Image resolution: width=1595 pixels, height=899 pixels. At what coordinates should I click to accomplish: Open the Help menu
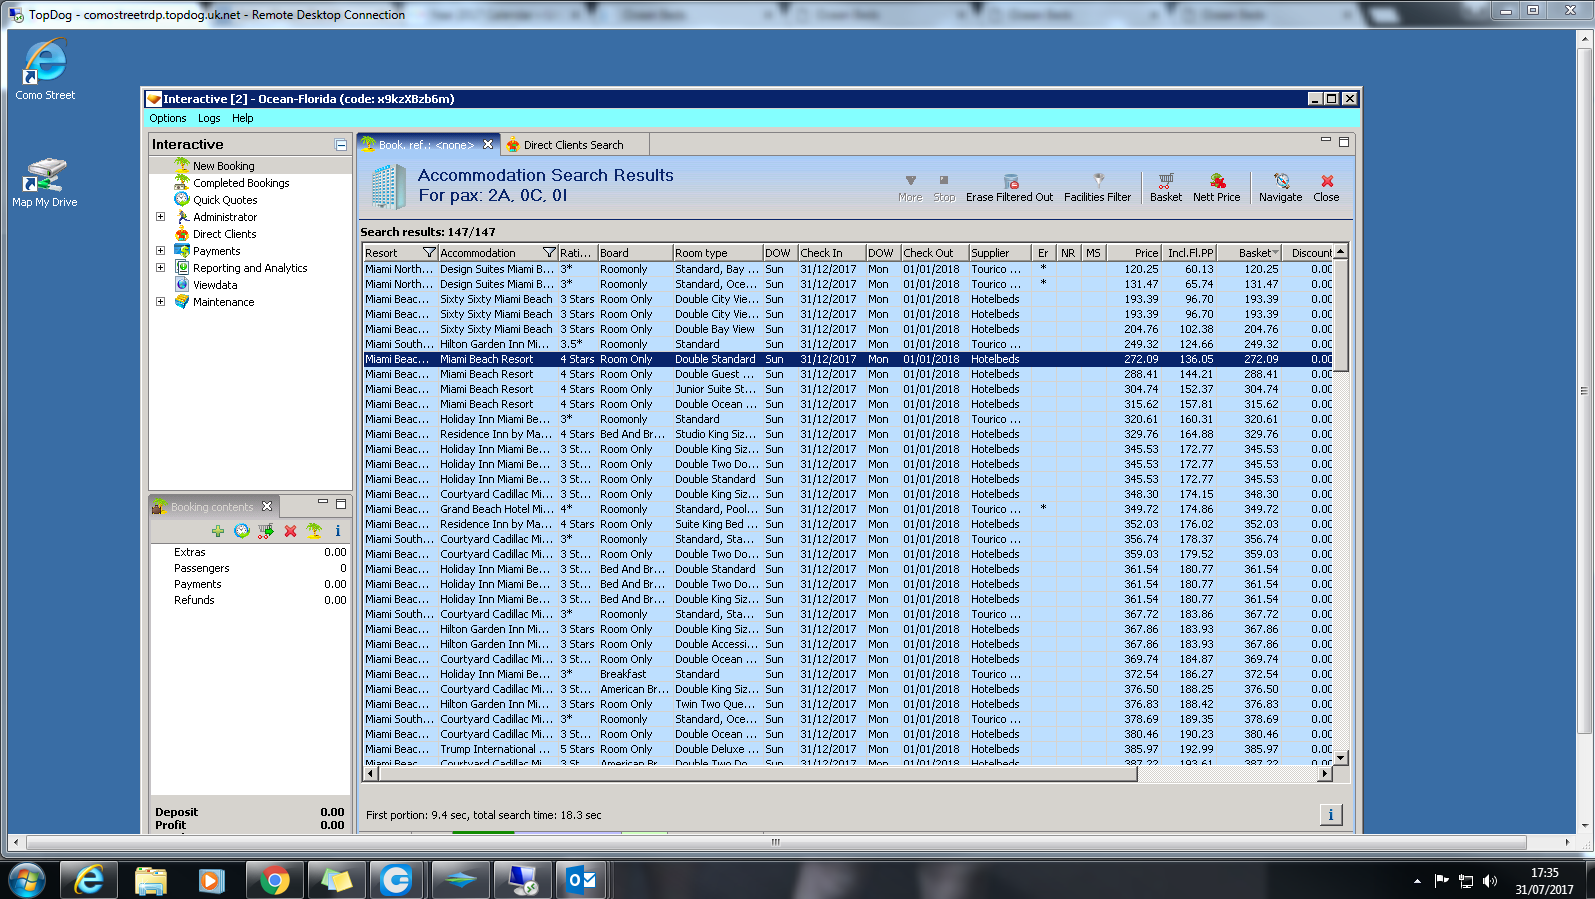243,118
